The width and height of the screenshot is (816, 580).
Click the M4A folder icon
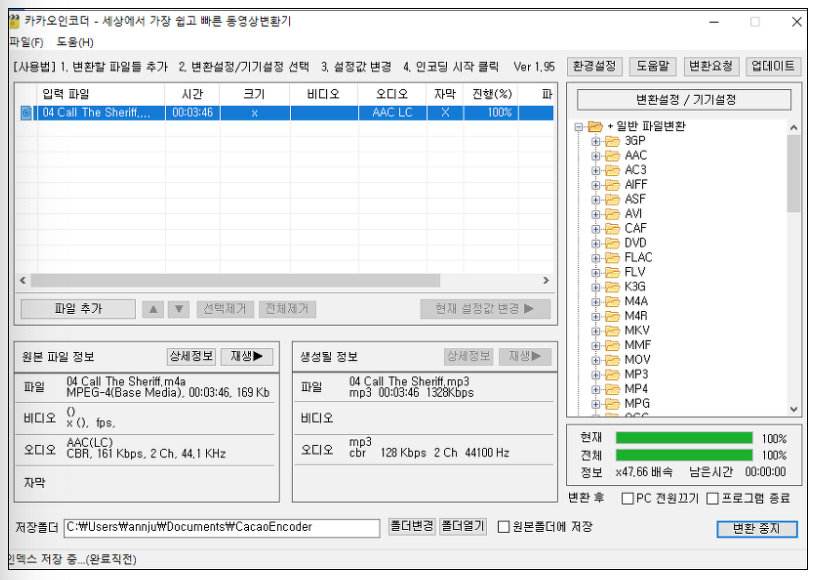pos(612,301)
